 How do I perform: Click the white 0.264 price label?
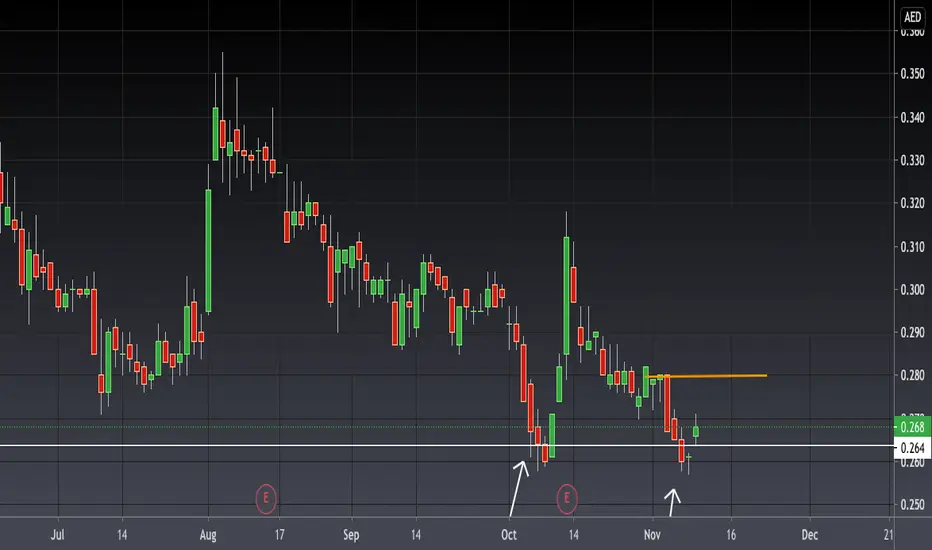912,448
